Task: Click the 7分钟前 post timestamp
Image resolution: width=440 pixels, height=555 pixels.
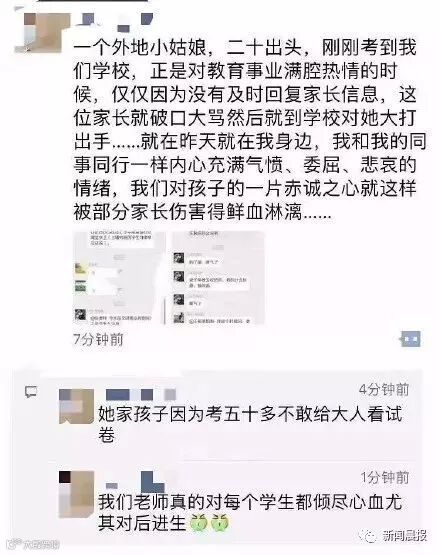Action: coord(98,339)
